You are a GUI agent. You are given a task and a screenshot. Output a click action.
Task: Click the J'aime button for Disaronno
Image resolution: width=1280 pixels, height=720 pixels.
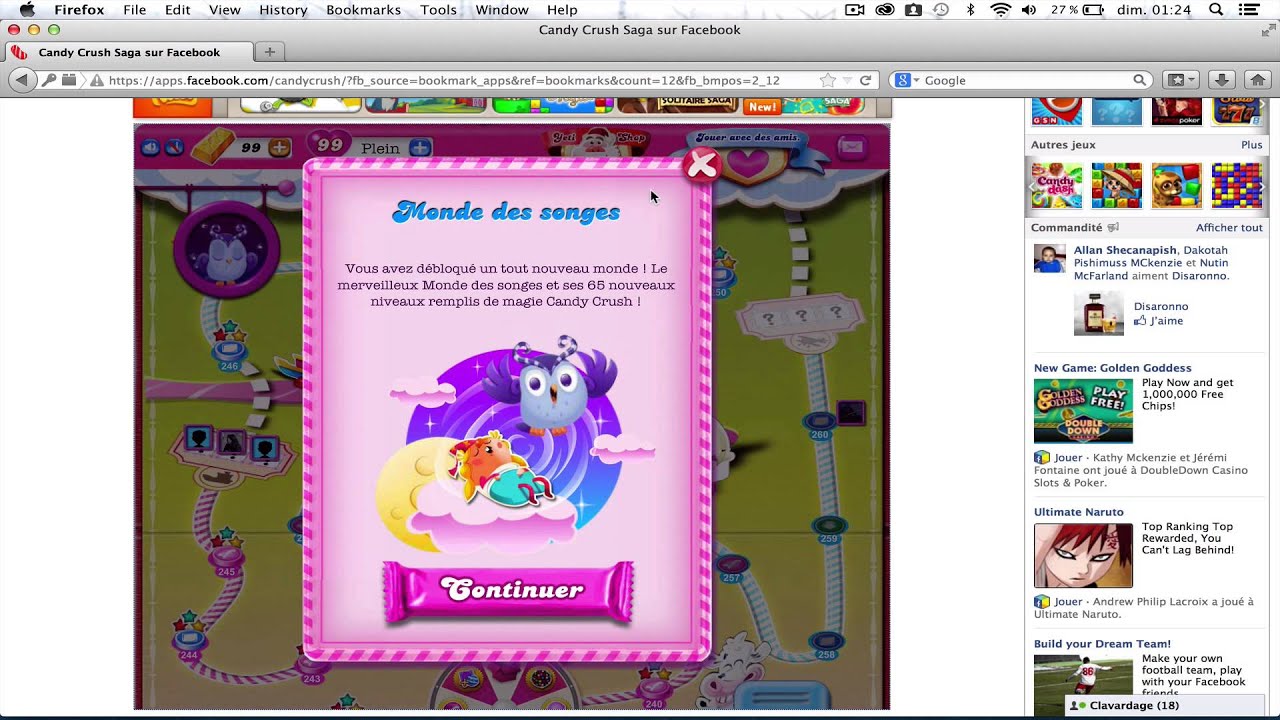tap(1159, 321)
